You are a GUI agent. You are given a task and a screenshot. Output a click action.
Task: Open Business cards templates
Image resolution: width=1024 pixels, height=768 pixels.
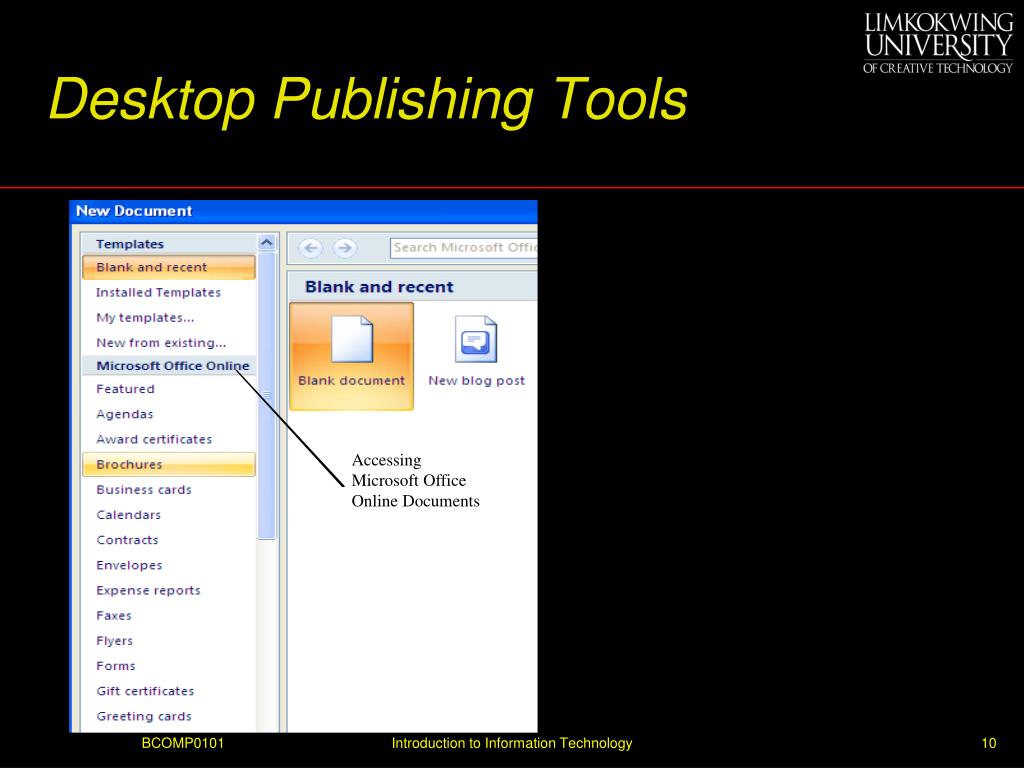144,490
